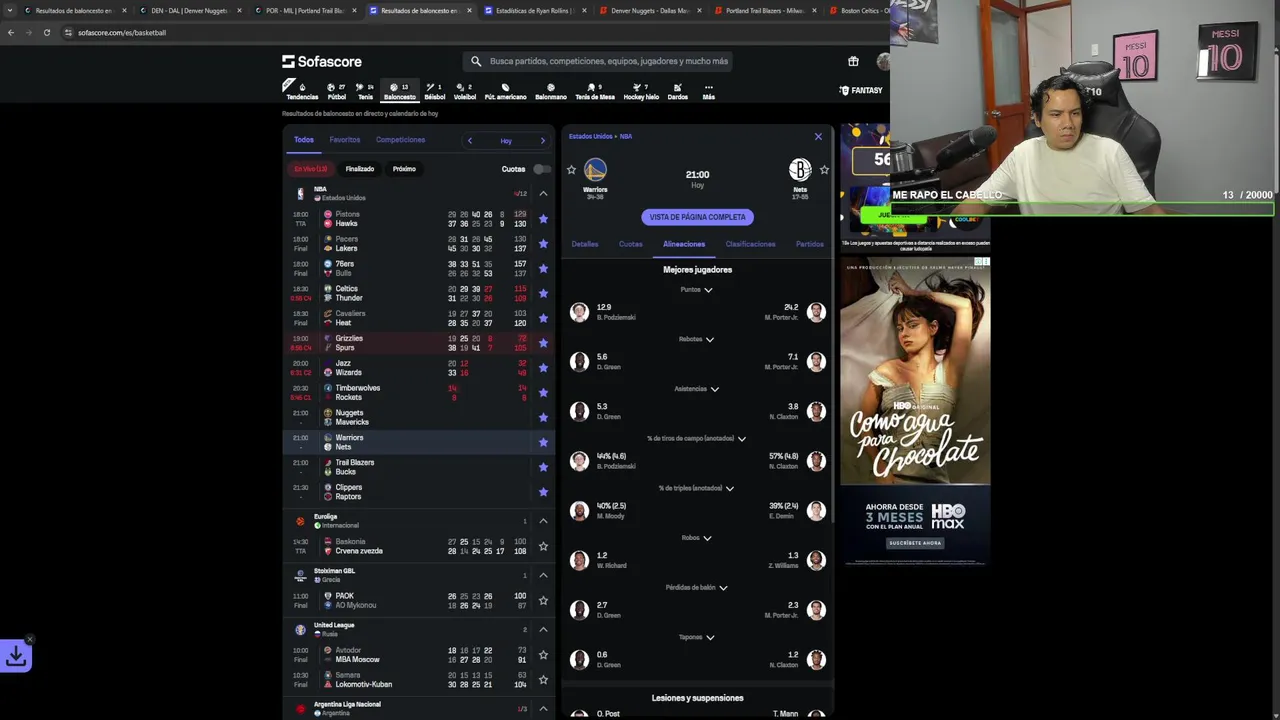Switch to the Competiciones tab
The height and width of the screenshot is (720, 1280).
[400, 140]
